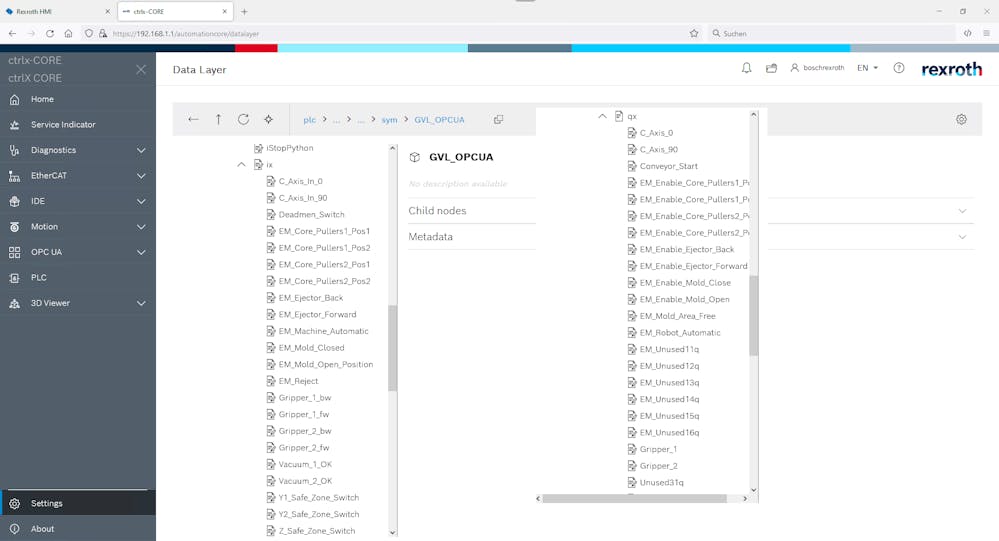Go up one level with up arrow

coord(218,119)
